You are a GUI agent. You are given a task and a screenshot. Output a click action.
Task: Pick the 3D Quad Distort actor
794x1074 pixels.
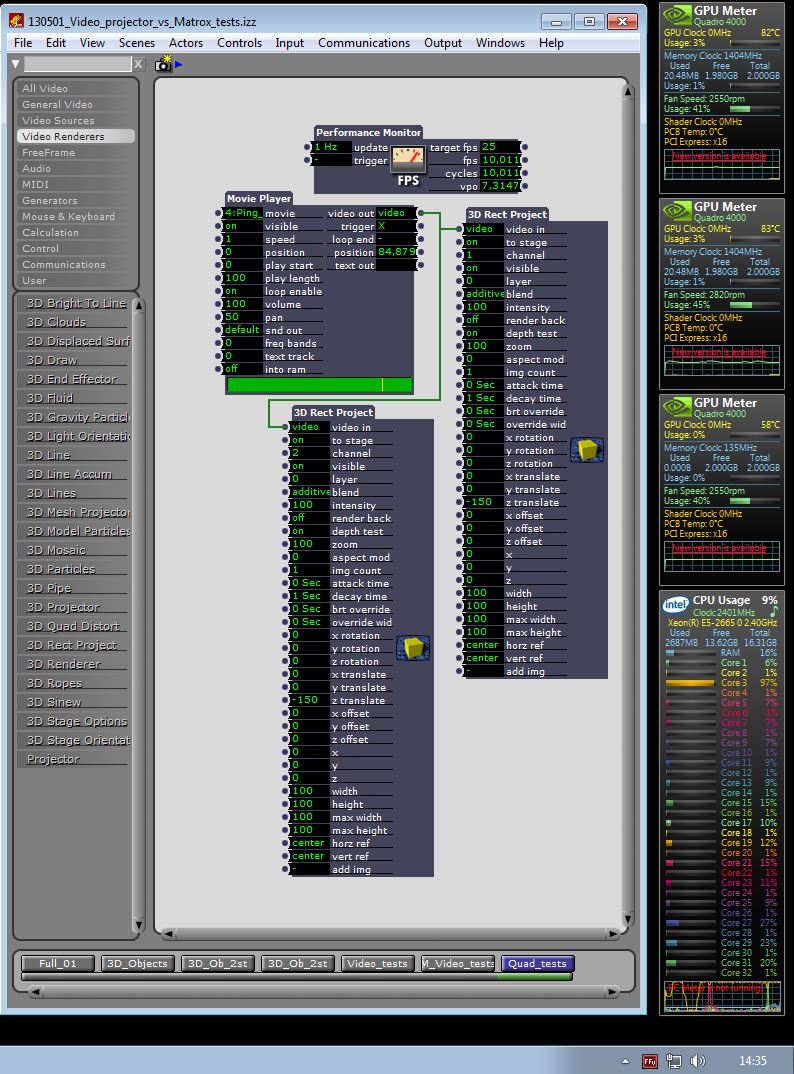pos(73,626)
